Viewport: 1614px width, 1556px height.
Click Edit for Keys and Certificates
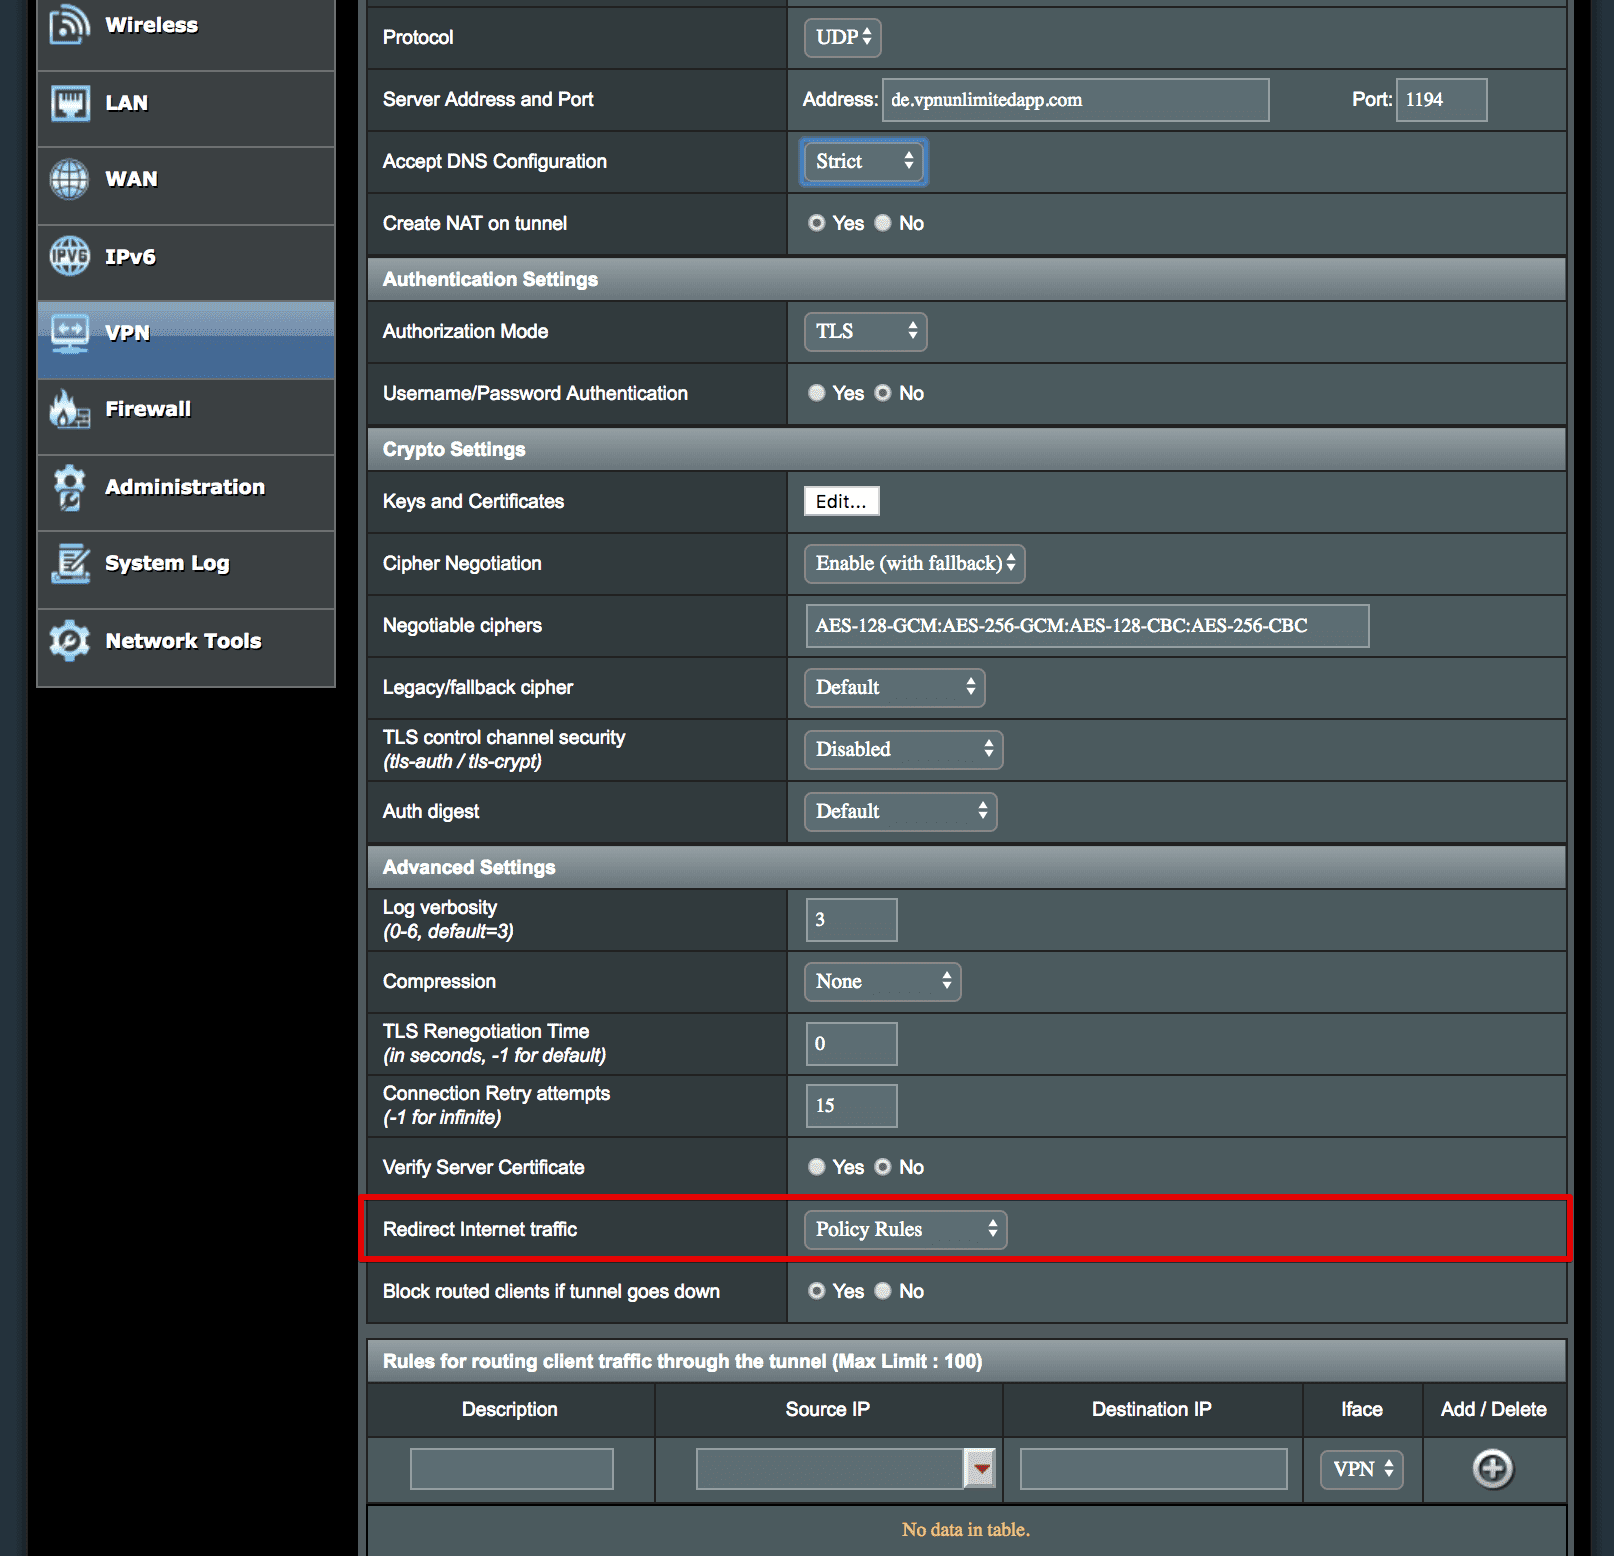[841, 501]
